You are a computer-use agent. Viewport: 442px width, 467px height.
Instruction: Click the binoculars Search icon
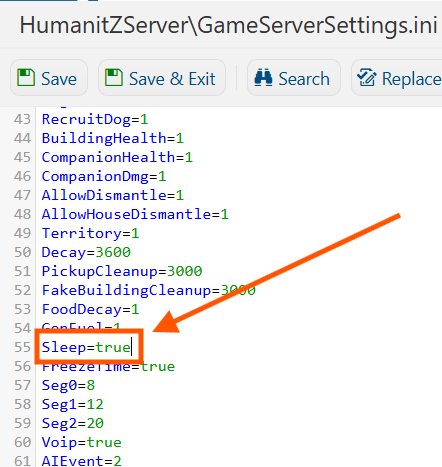pos(263,78)
